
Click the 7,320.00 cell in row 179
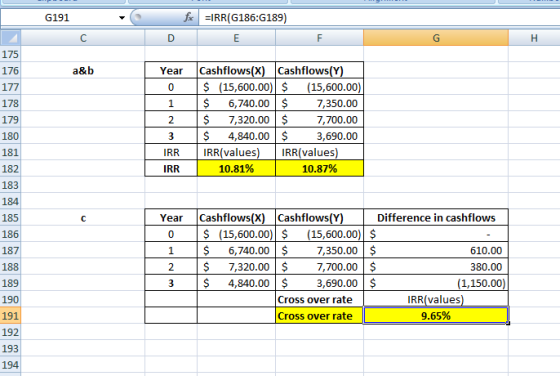[x=236, y=120]
